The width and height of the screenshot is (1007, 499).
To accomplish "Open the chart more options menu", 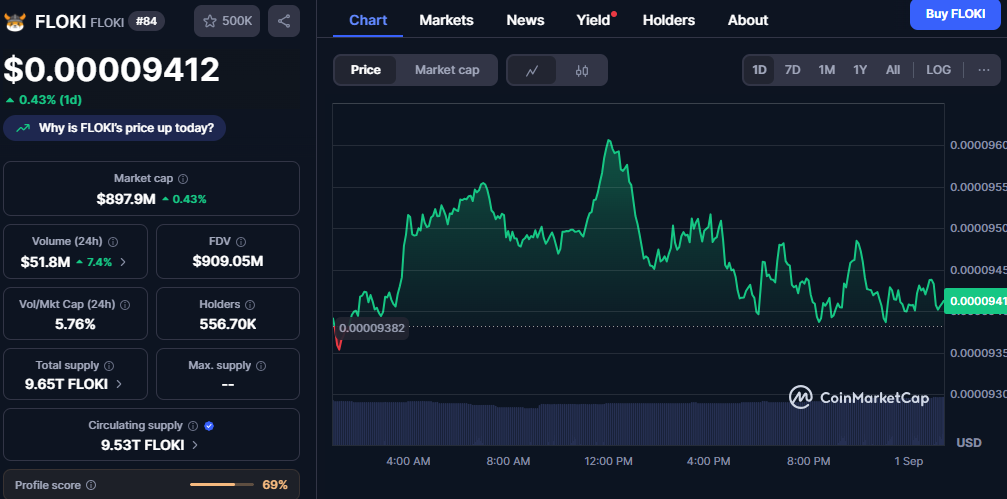I will tap(983, 70).
